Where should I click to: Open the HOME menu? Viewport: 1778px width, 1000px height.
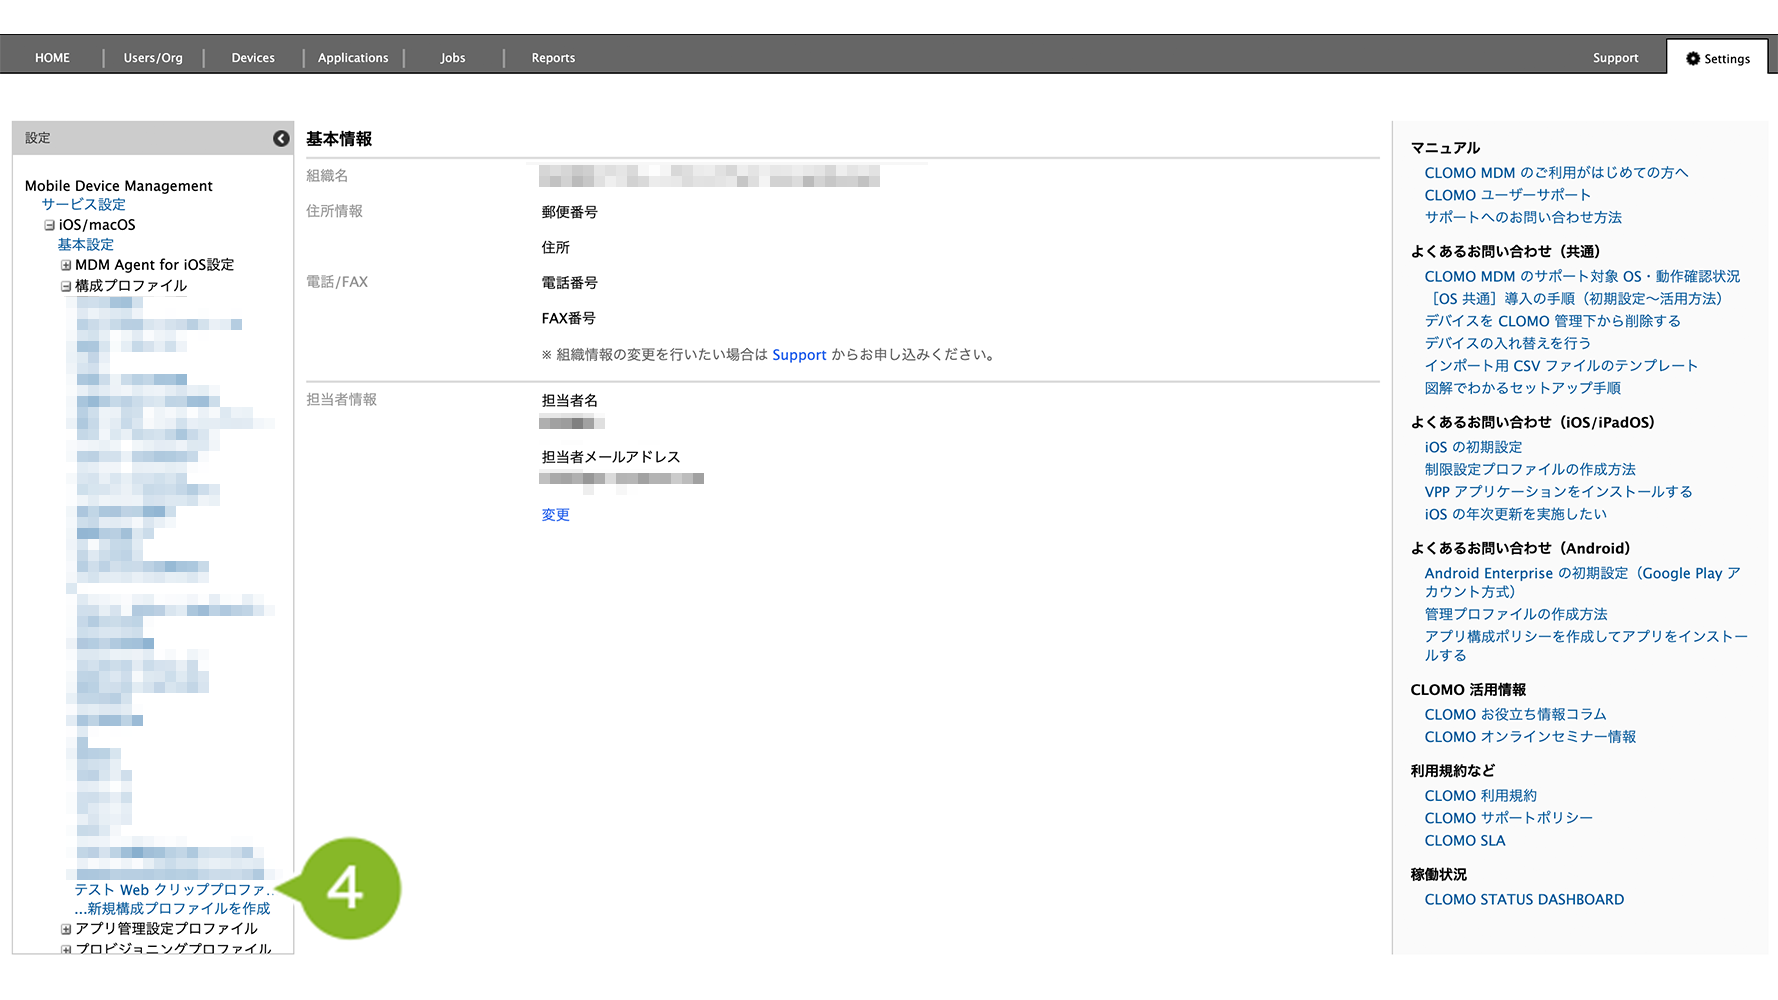click(x=52, y=58)
